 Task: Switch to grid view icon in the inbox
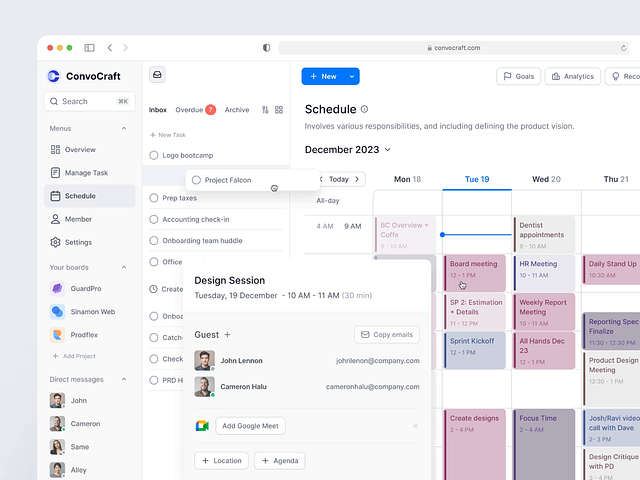tap(279, 110)
